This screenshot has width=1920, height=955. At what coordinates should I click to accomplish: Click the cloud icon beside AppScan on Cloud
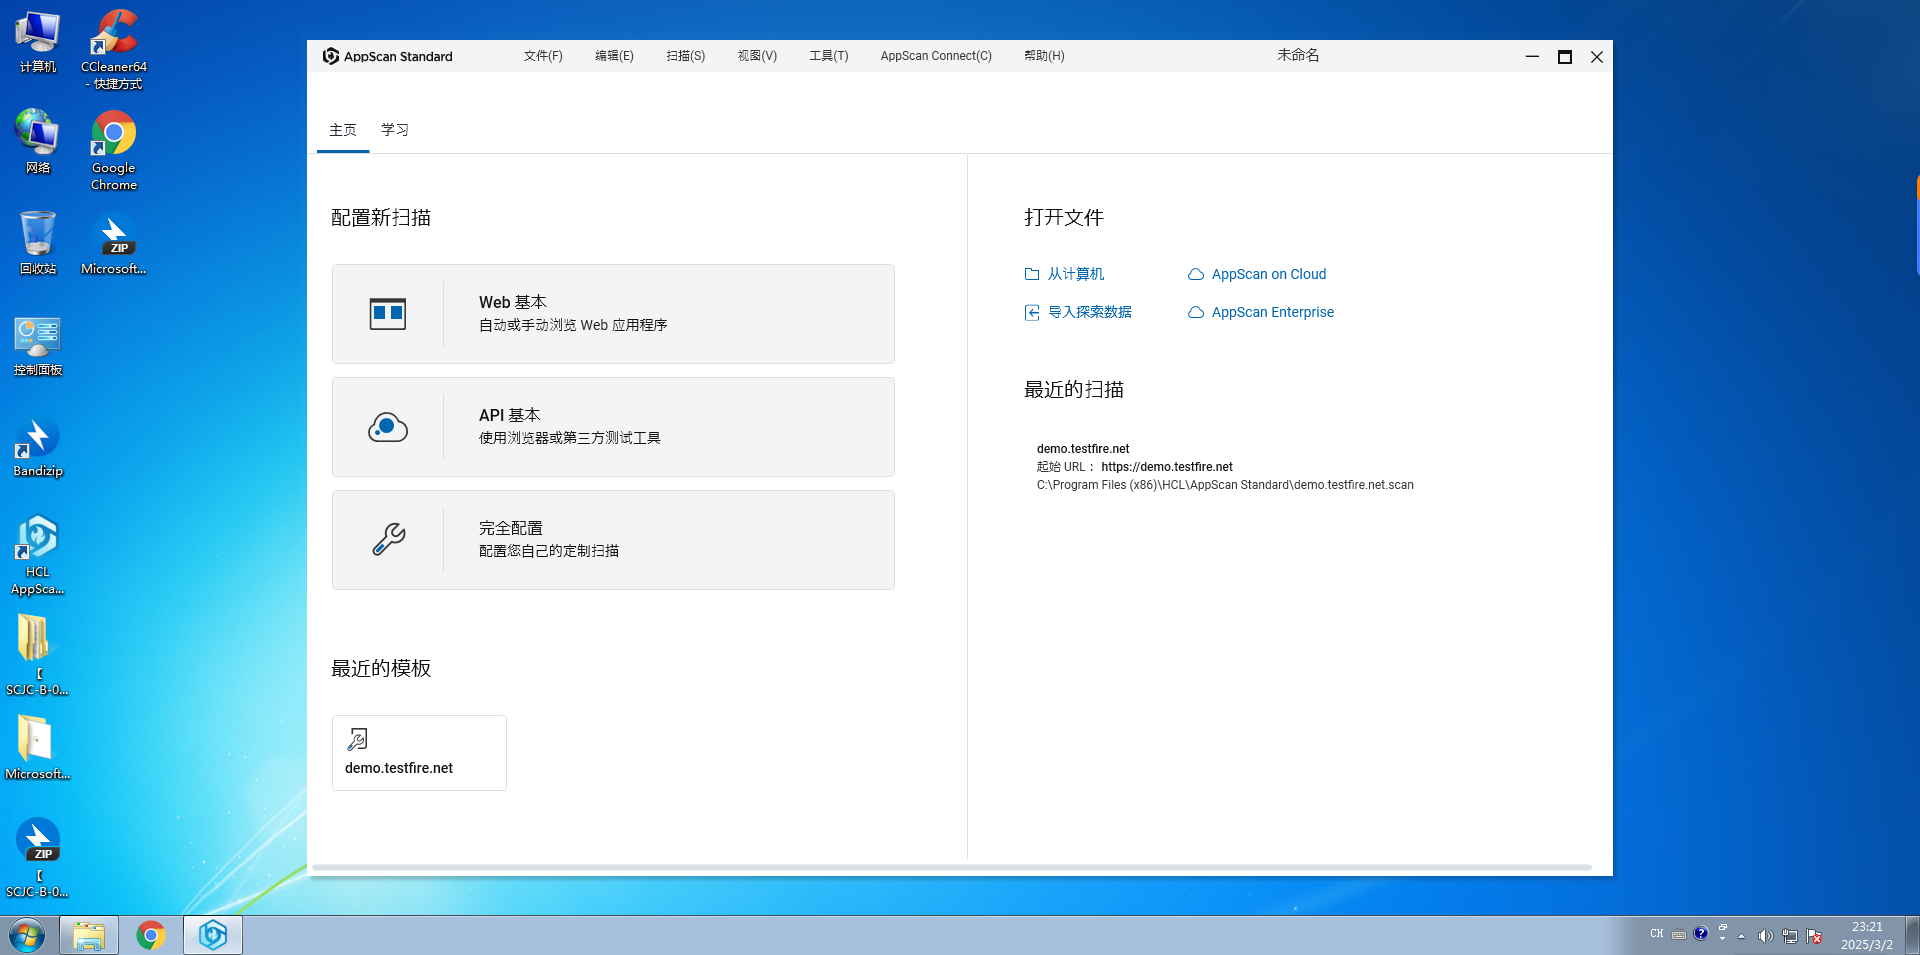[1196, 274]
